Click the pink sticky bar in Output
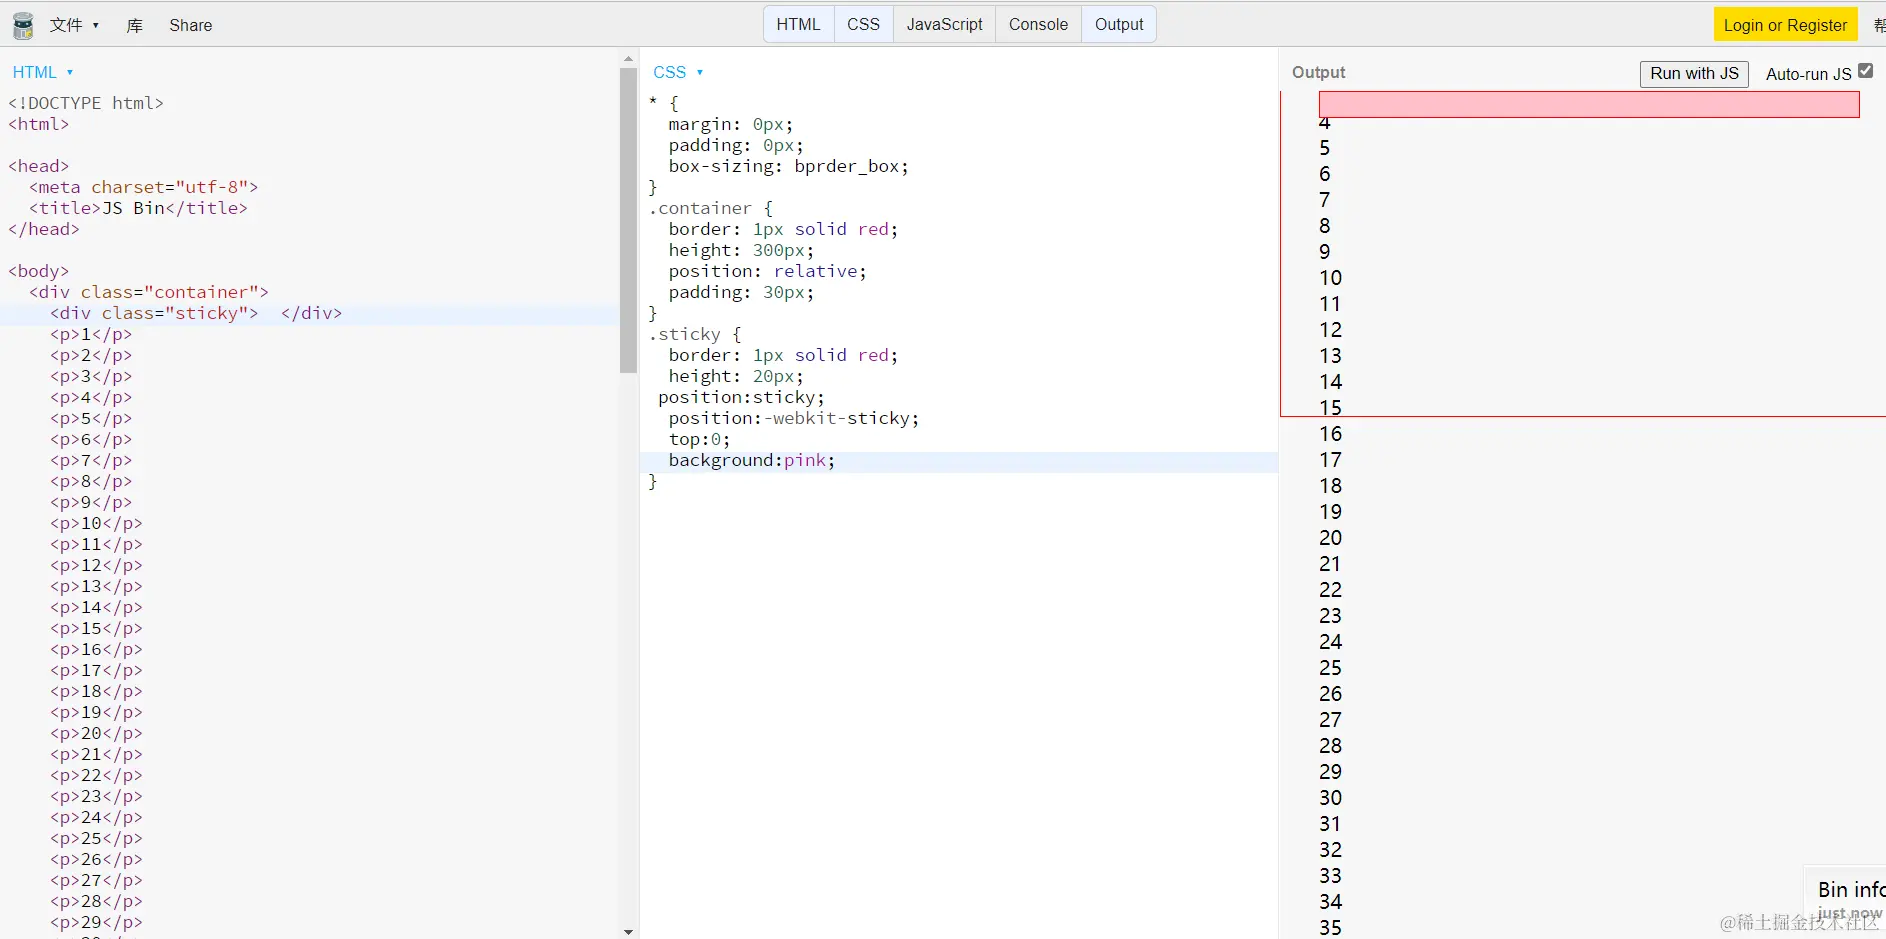The image size is (1886, 939). [1589, 104]
